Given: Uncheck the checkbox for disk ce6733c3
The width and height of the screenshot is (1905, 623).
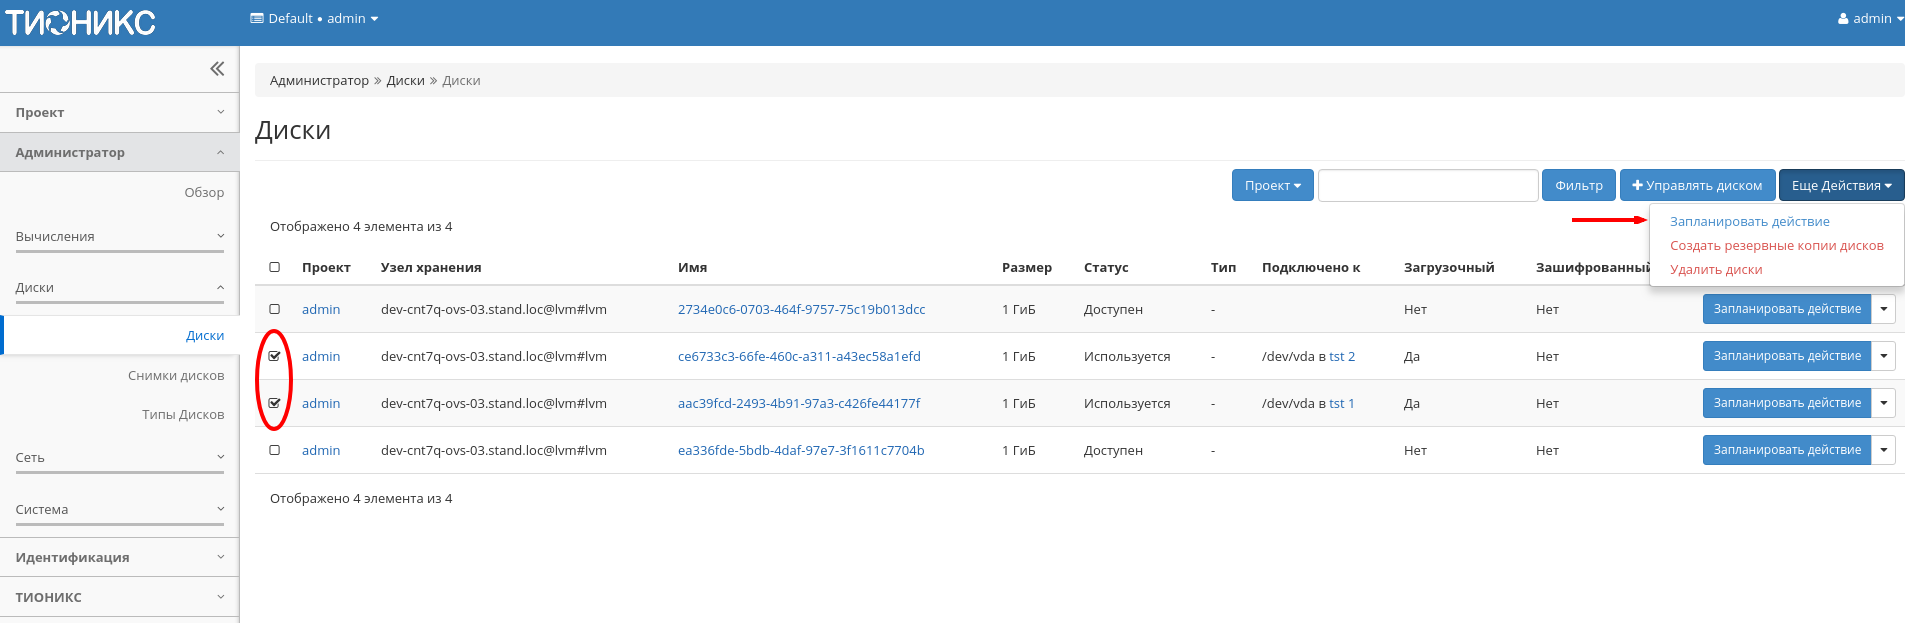Looking at the screenshot, I should tap(275, 356).
